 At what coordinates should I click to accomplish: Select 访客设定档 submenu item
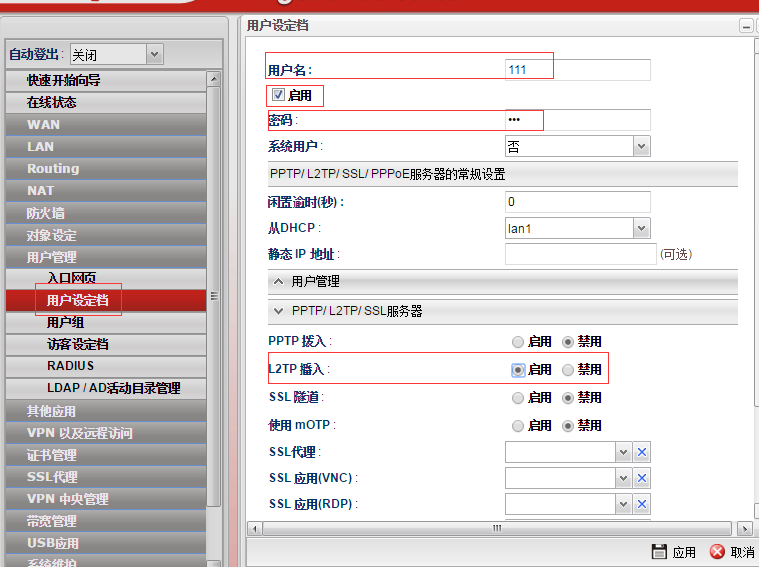106,344
